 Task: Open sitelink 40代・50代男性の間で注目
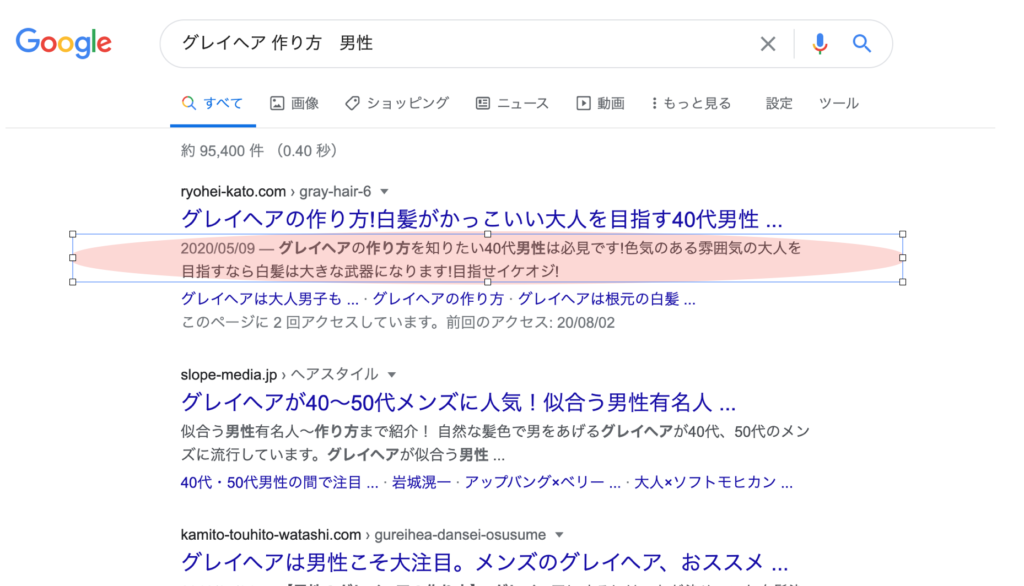coord(280,483)
